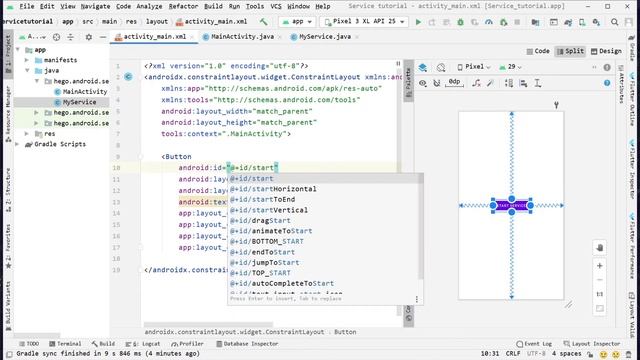This screenshot has height=360, width=640.
Task: Click the Palette side tab
Action: click(x=409, y=82)
